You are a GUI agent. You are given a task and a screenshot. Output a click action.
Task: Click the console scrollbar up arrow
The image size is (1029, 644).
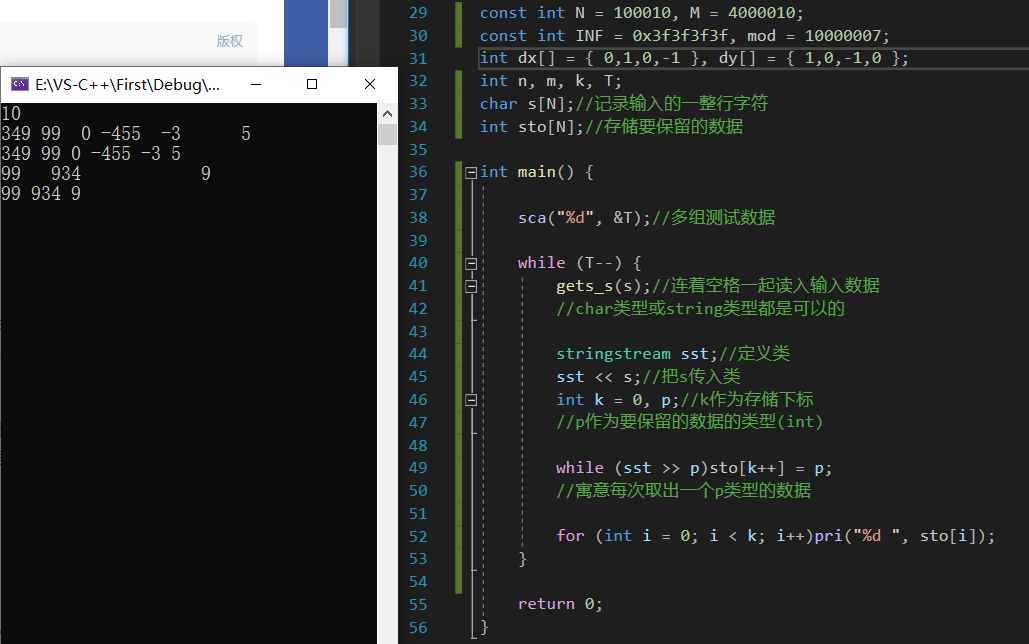click(387, 114)
